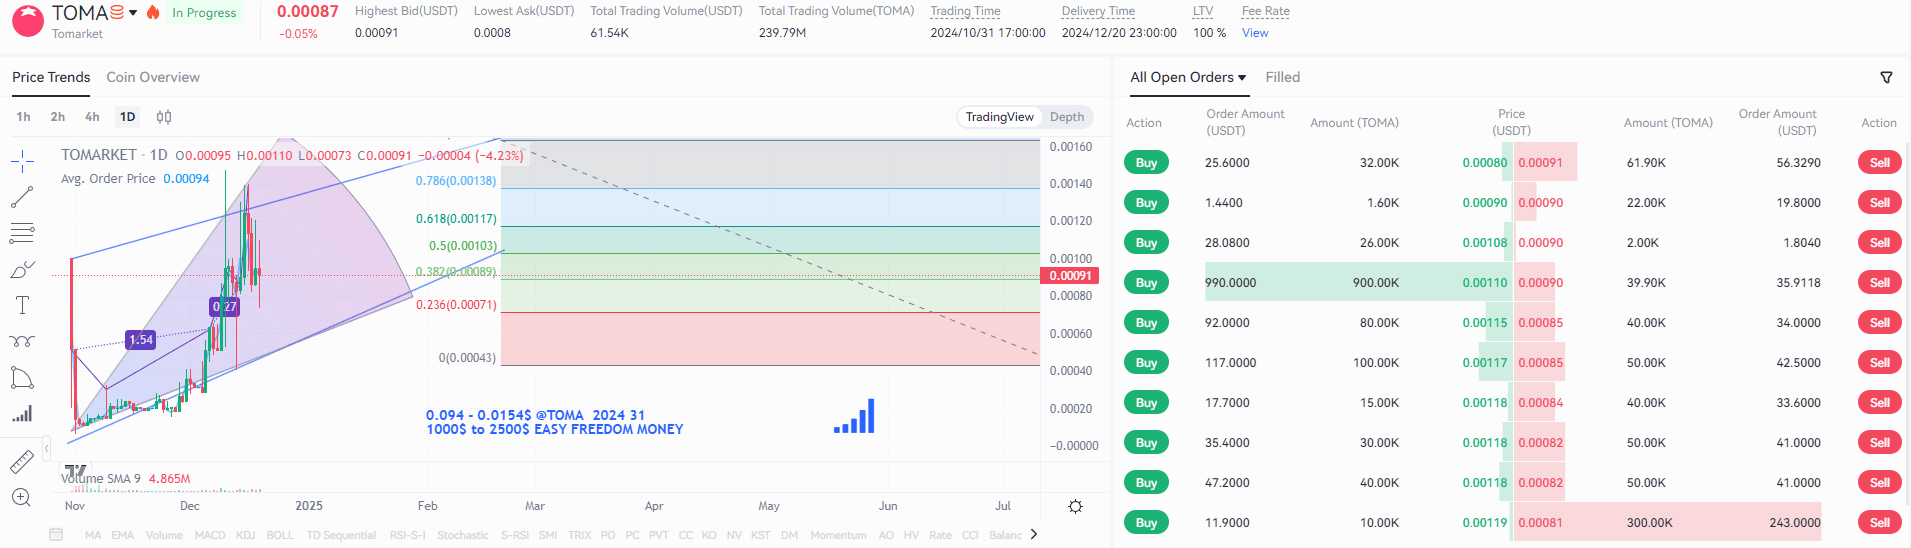Click the 1.54 pattern ratio label on chart
The width and height of the screenshot is (1911, 548).
[141, 340]
